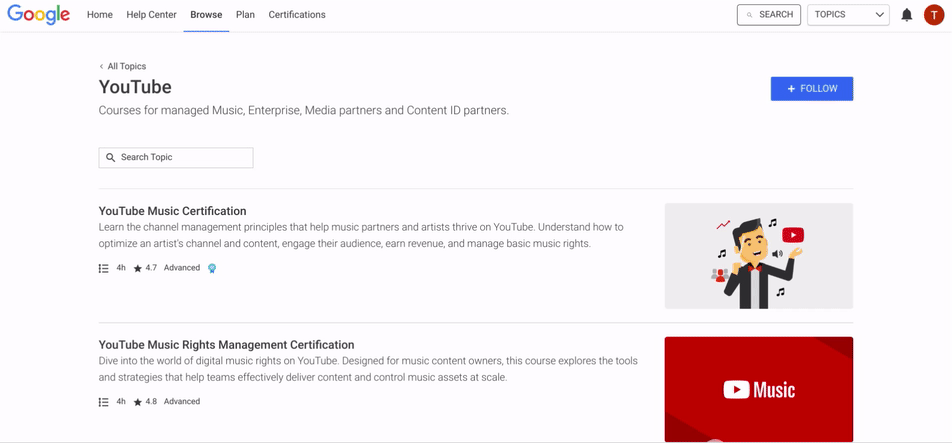Click the certification badge icon beside Advanced
This screenshot has width=952, height=443.
[212, 268]
